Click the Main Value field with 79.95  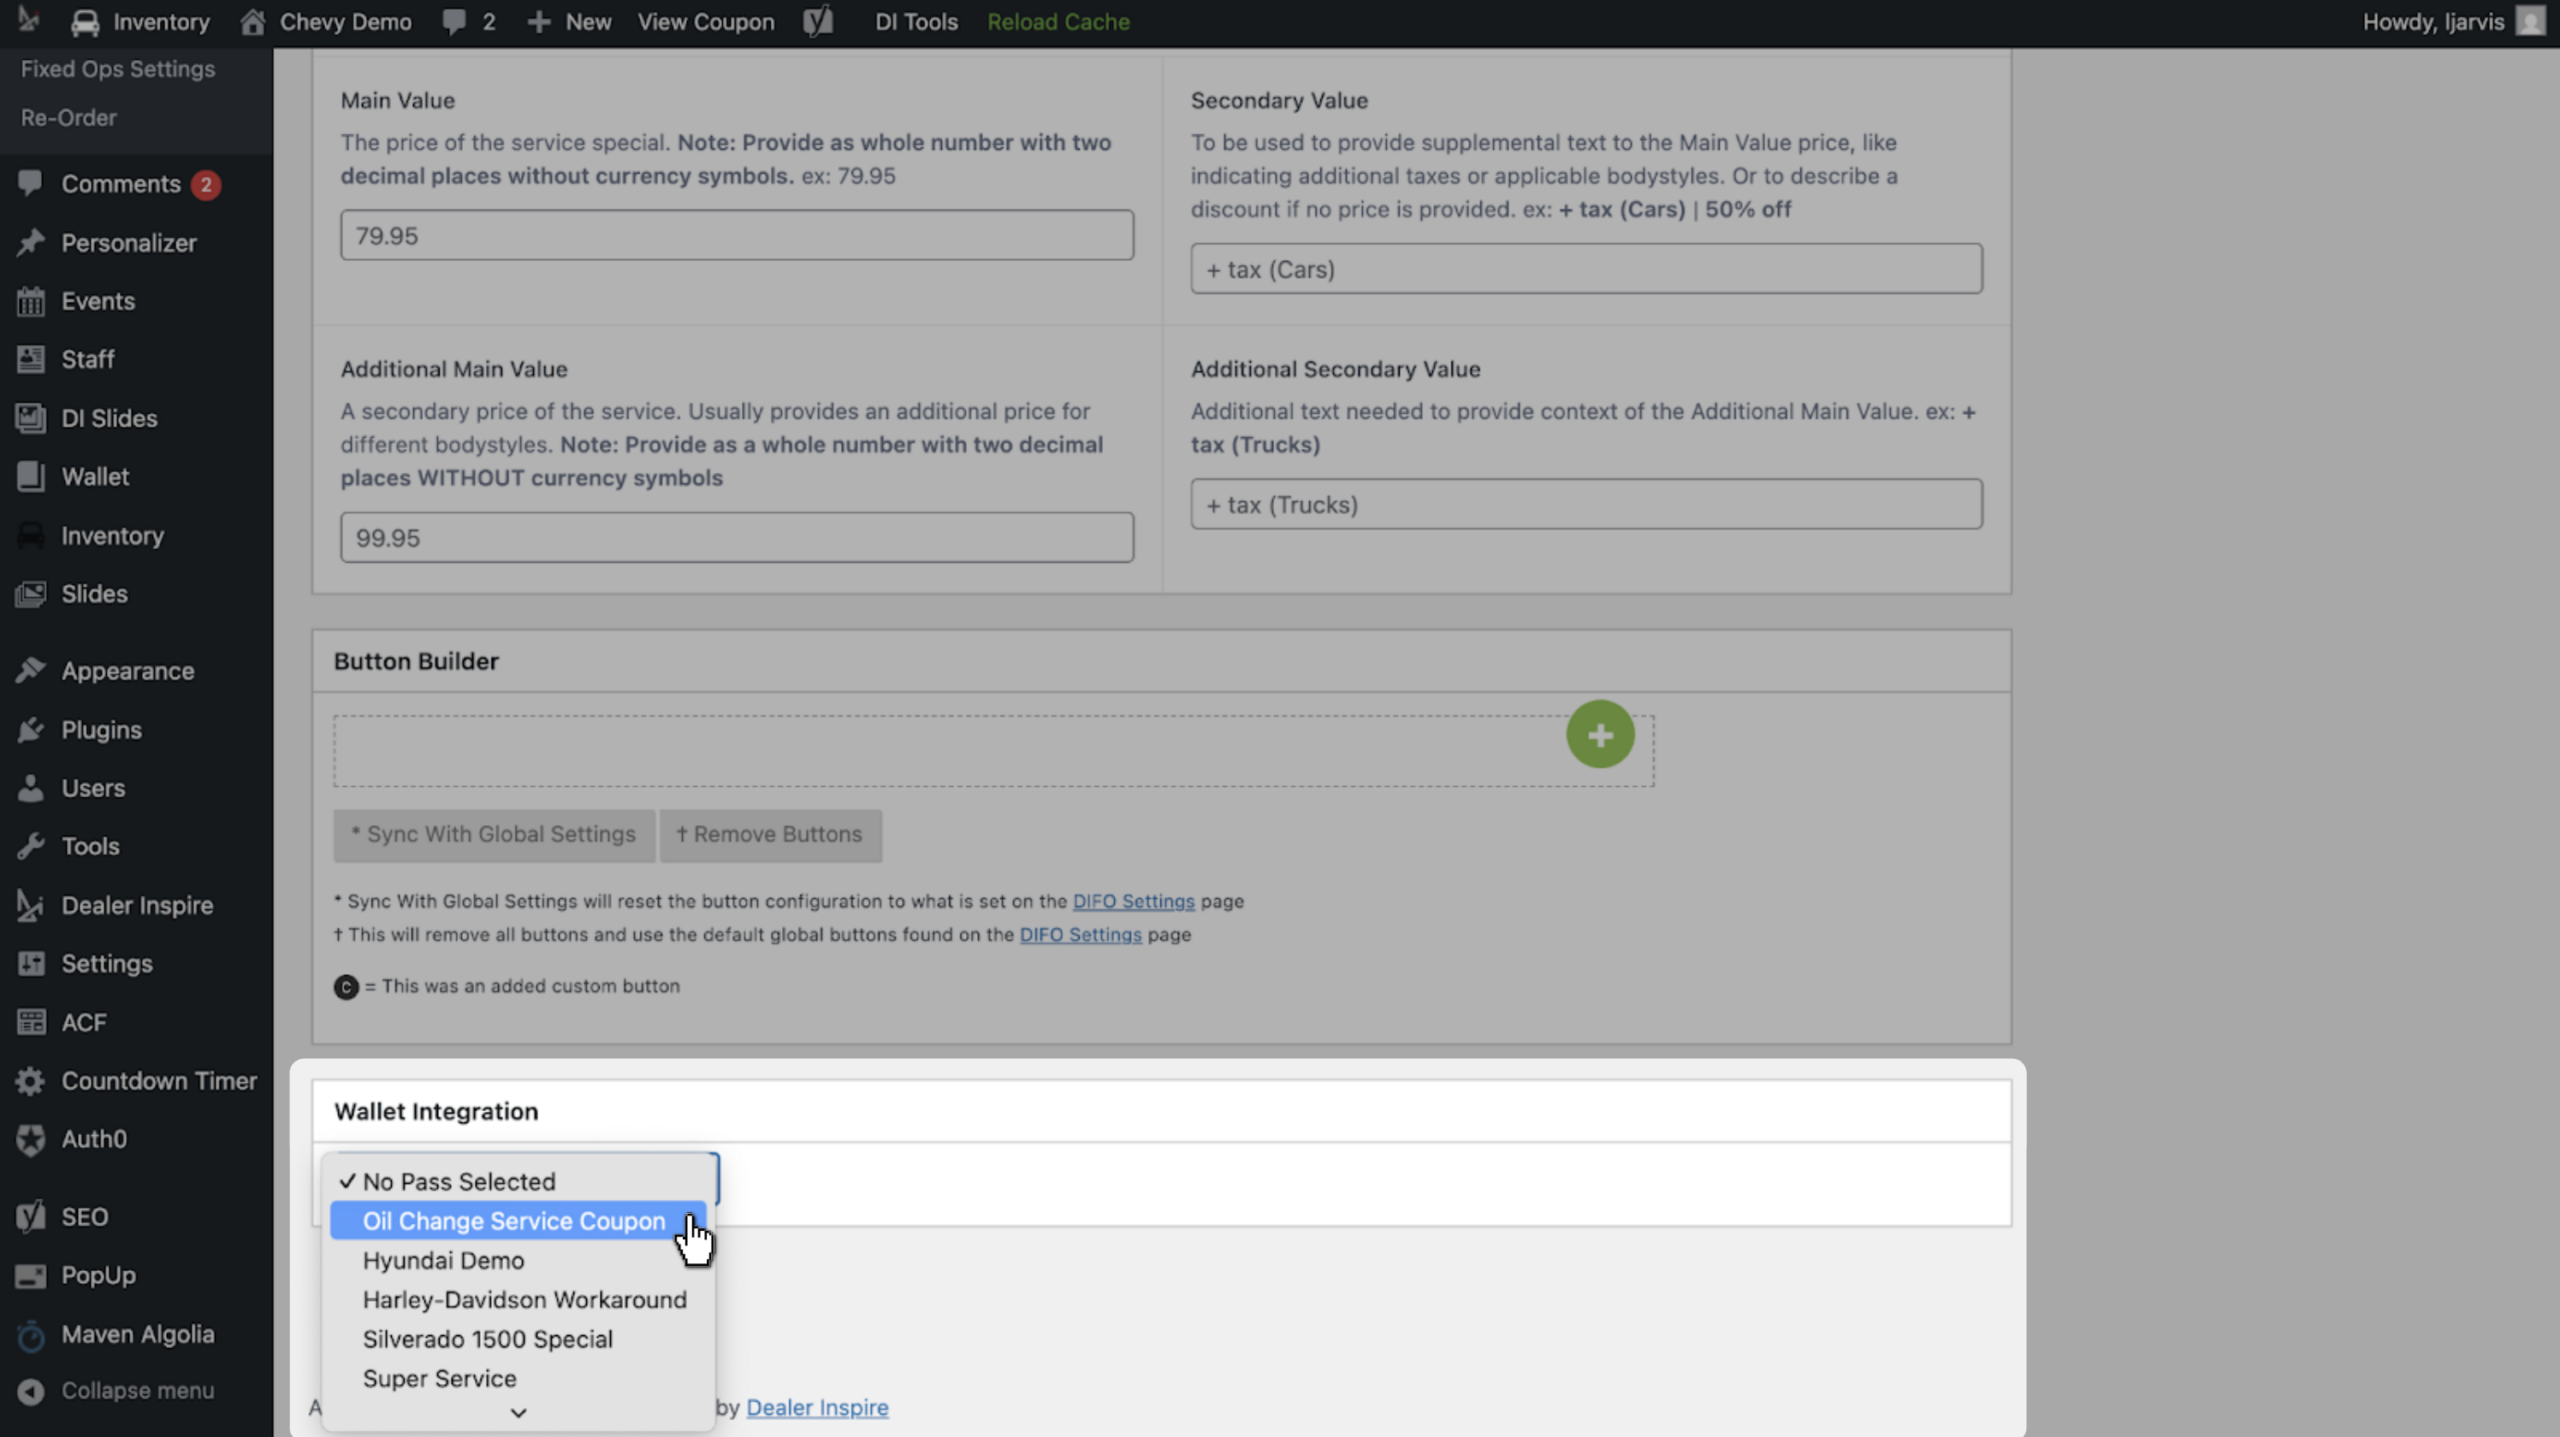737,235
